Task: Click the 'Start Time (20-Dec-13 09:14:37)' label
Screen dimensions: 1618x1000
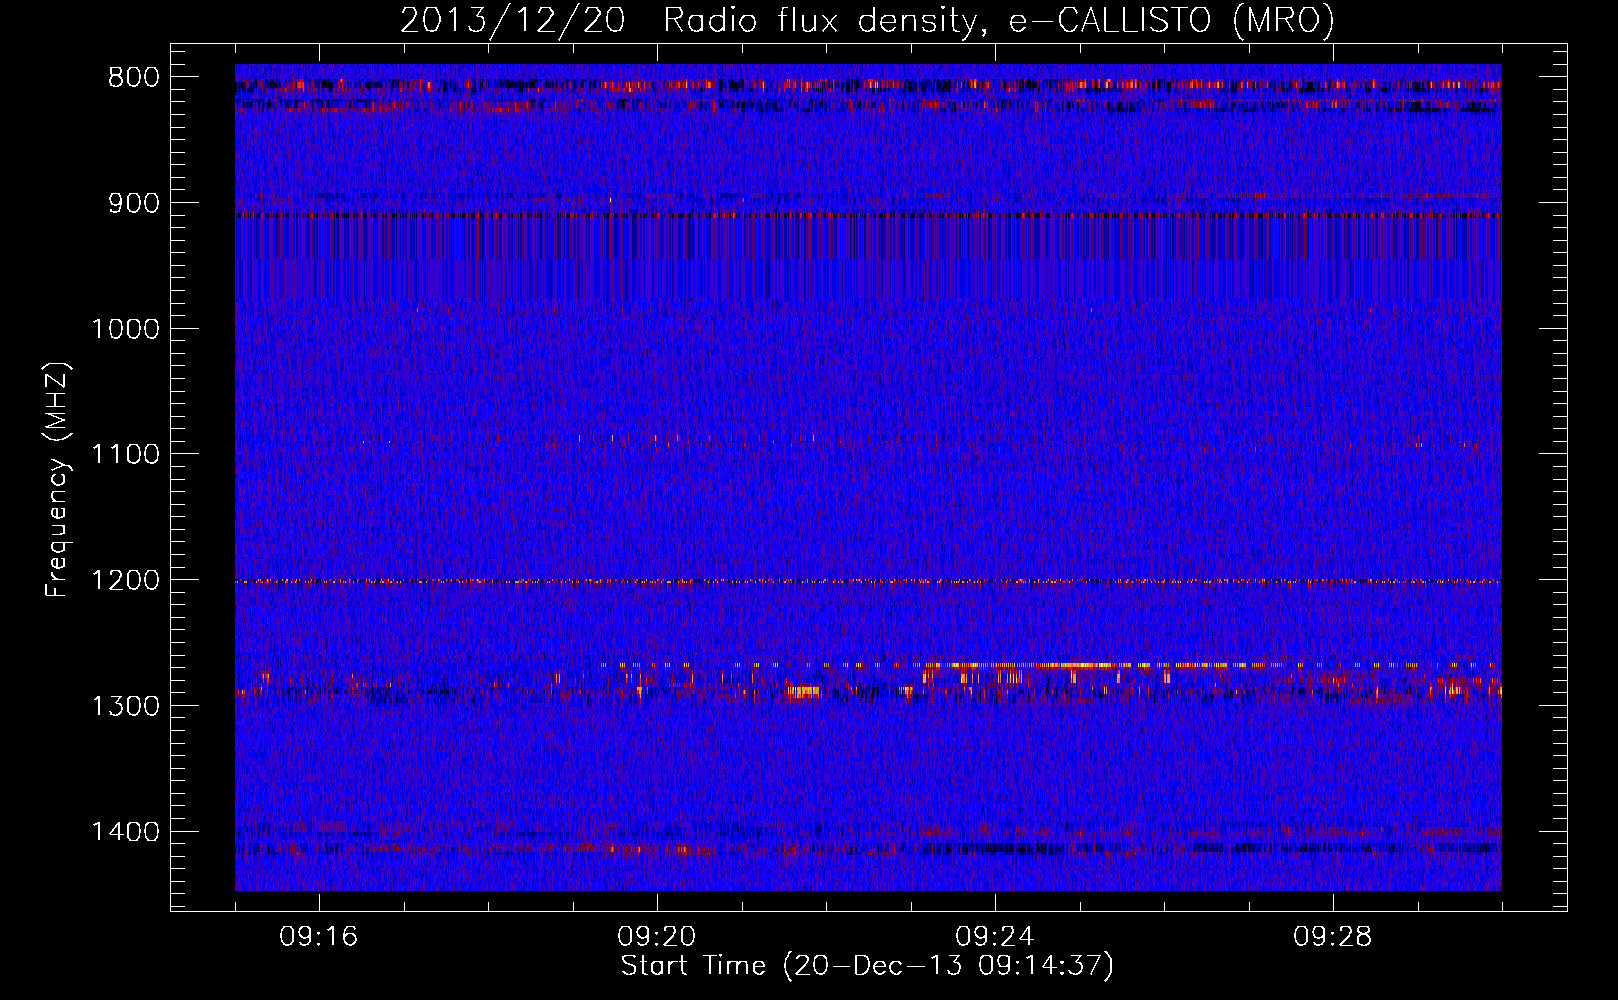Action: click(x=867, y=966)
